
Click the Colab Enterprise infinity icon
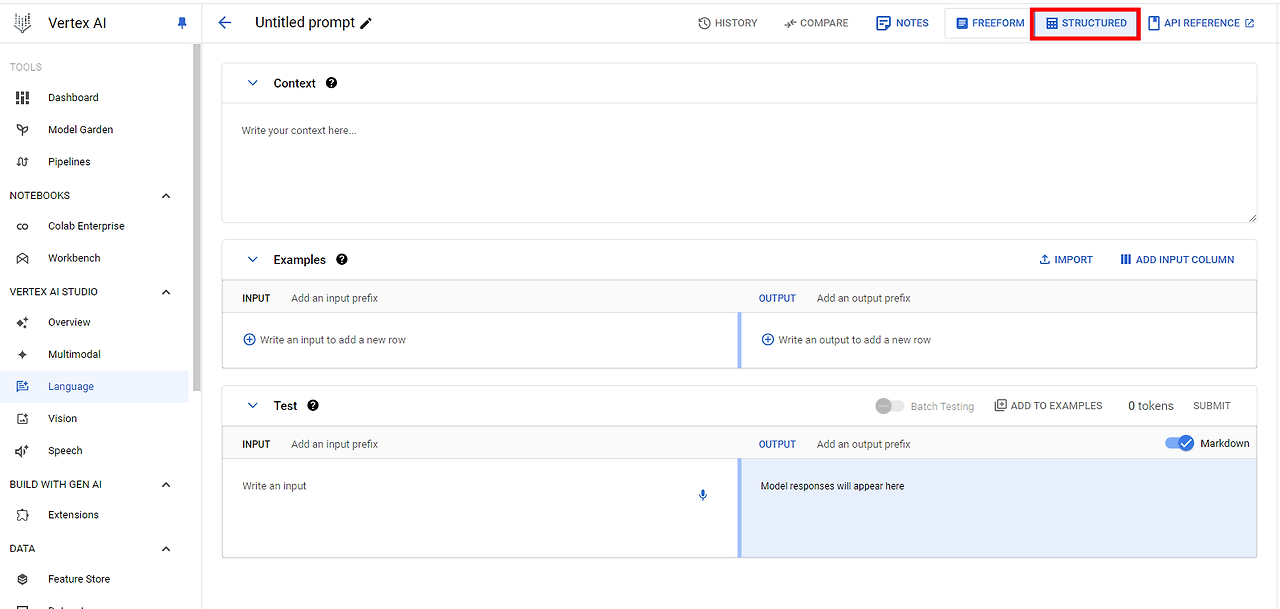tap(23, 226)
